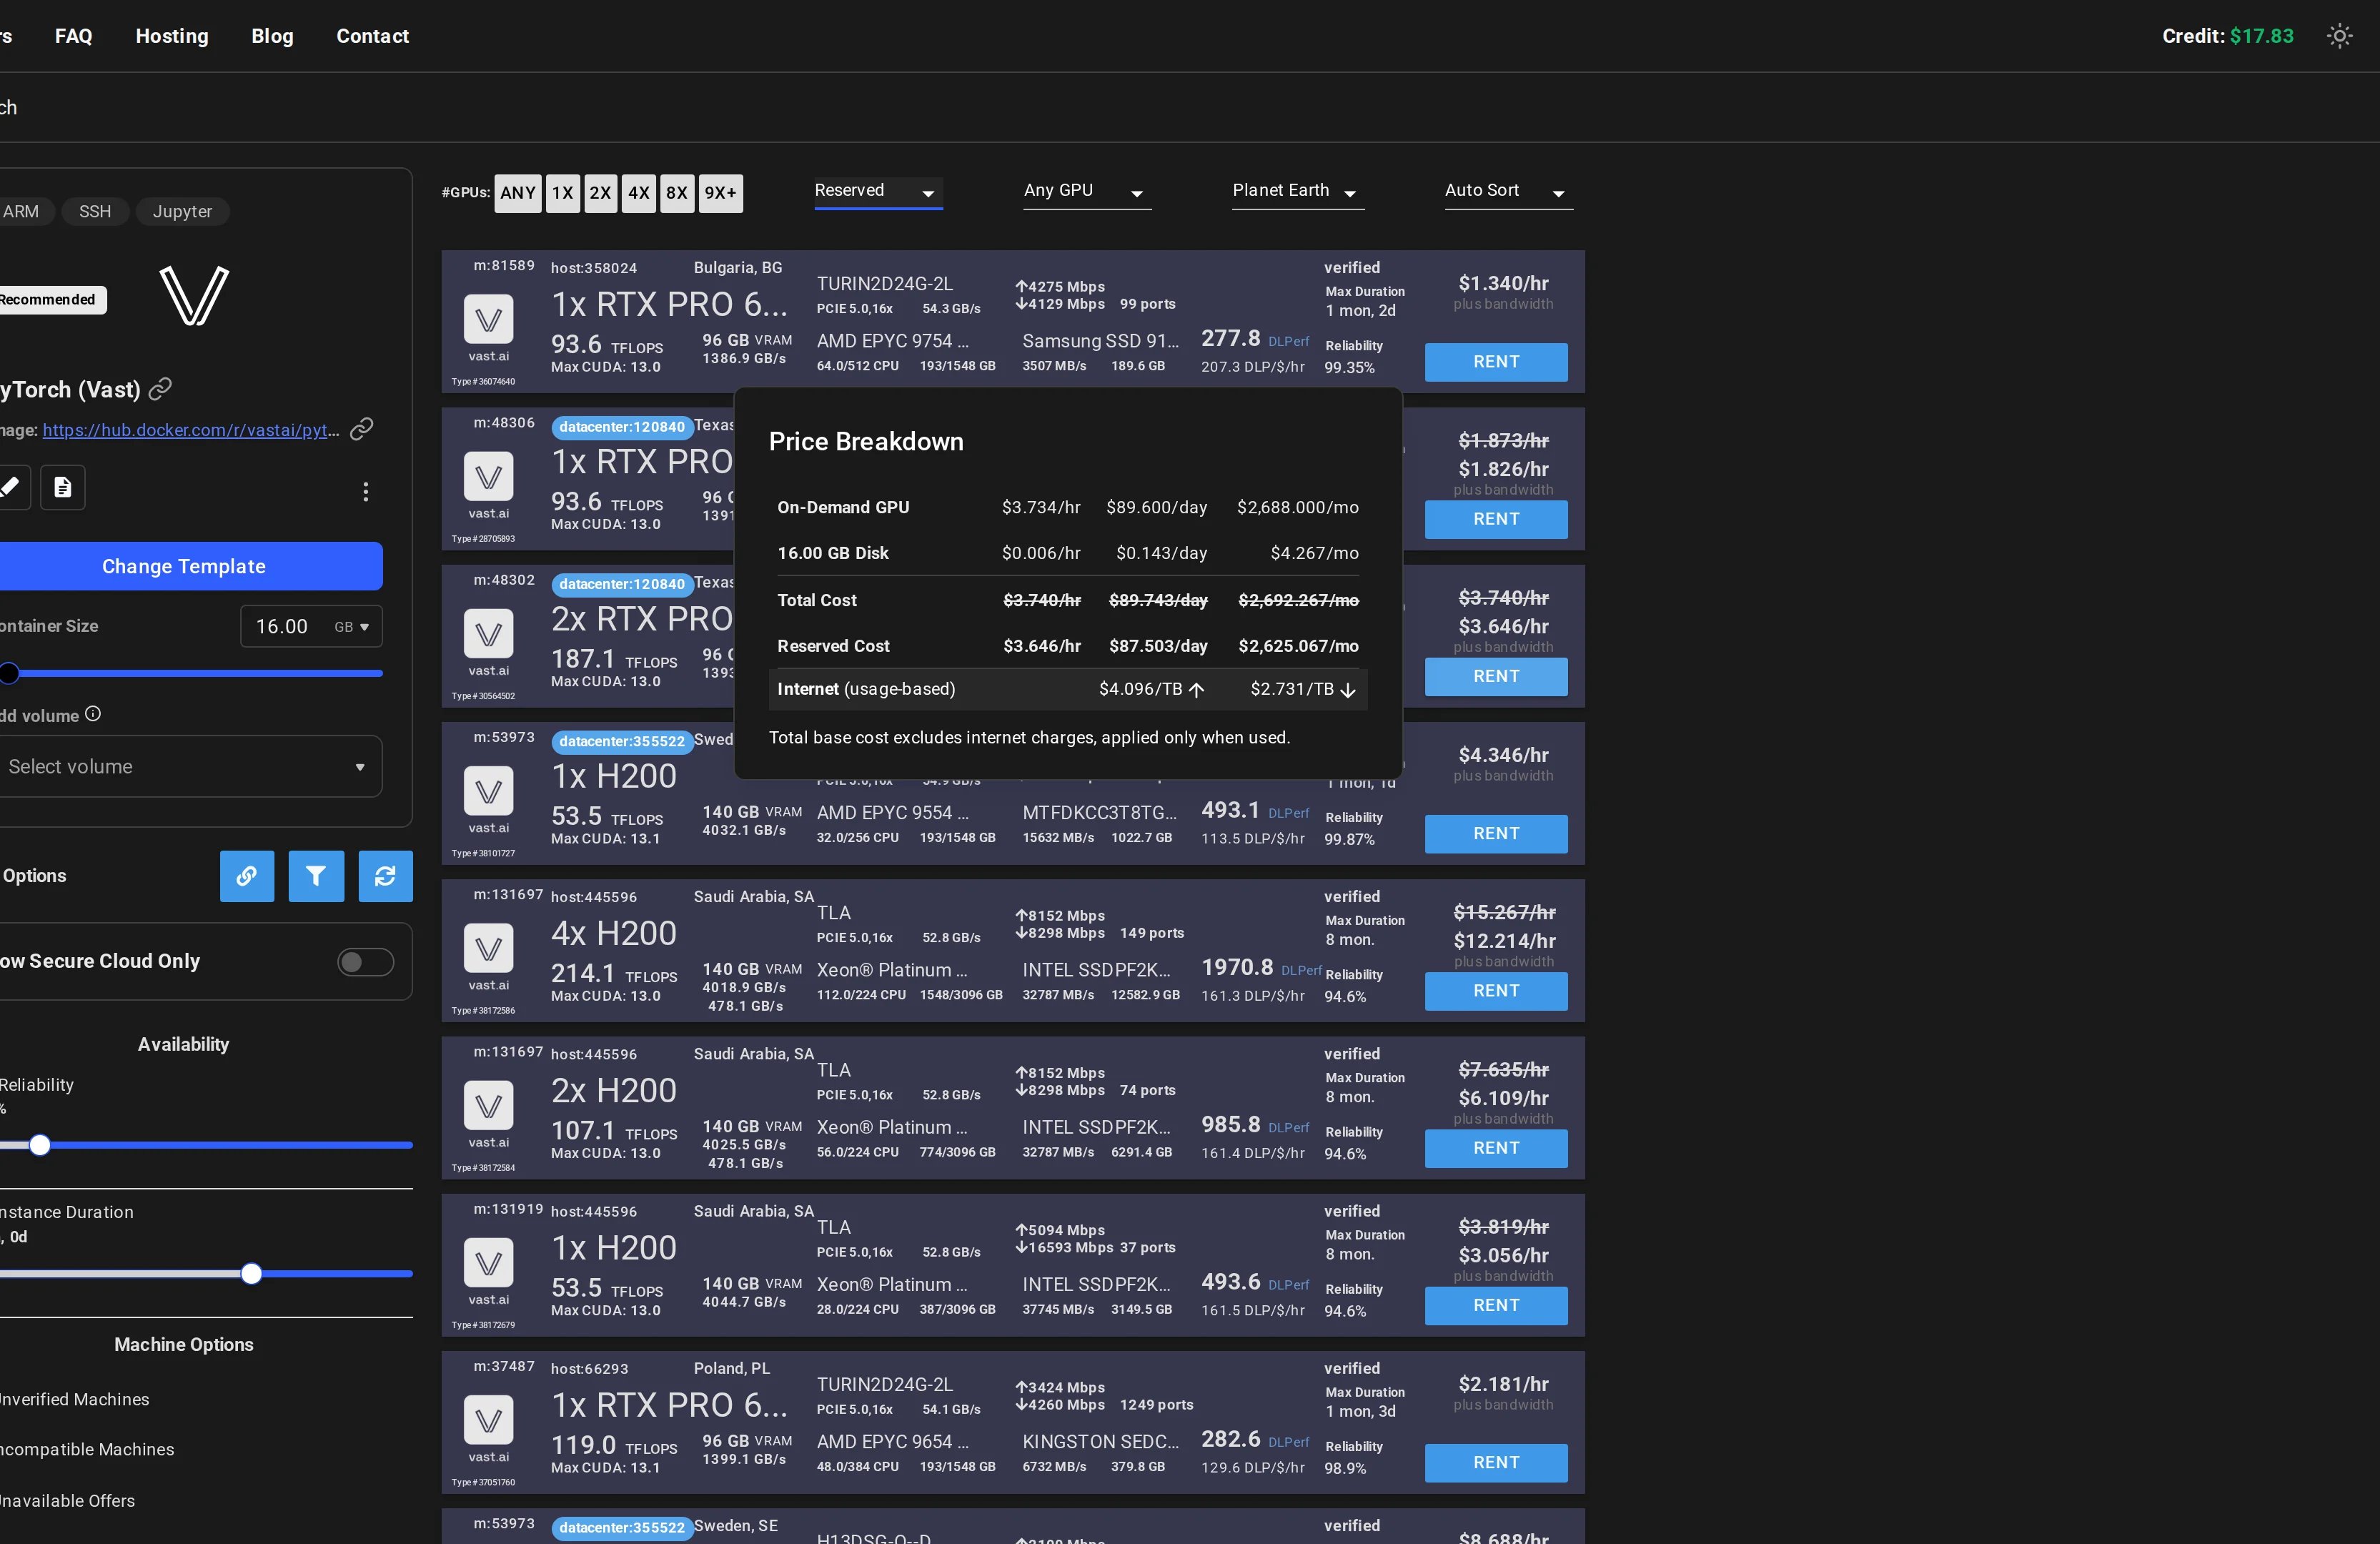Click the Recommended badge on template

[50, 300]
